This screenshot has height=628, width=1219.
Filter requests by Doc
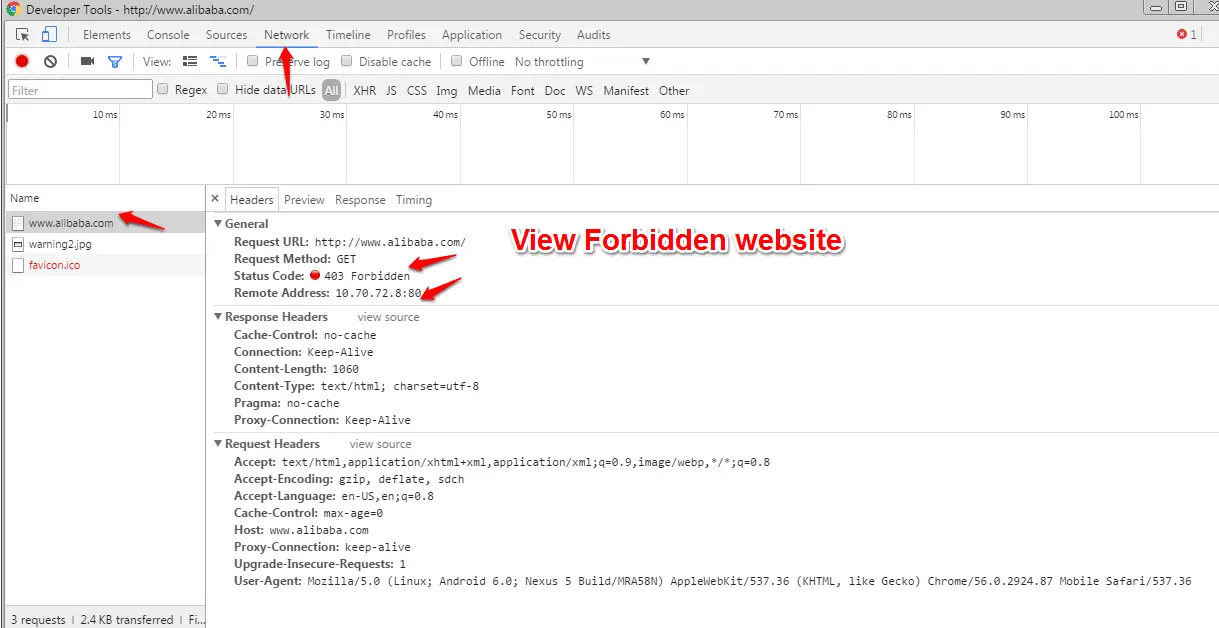pyautogui.click(x=555, y=90)
